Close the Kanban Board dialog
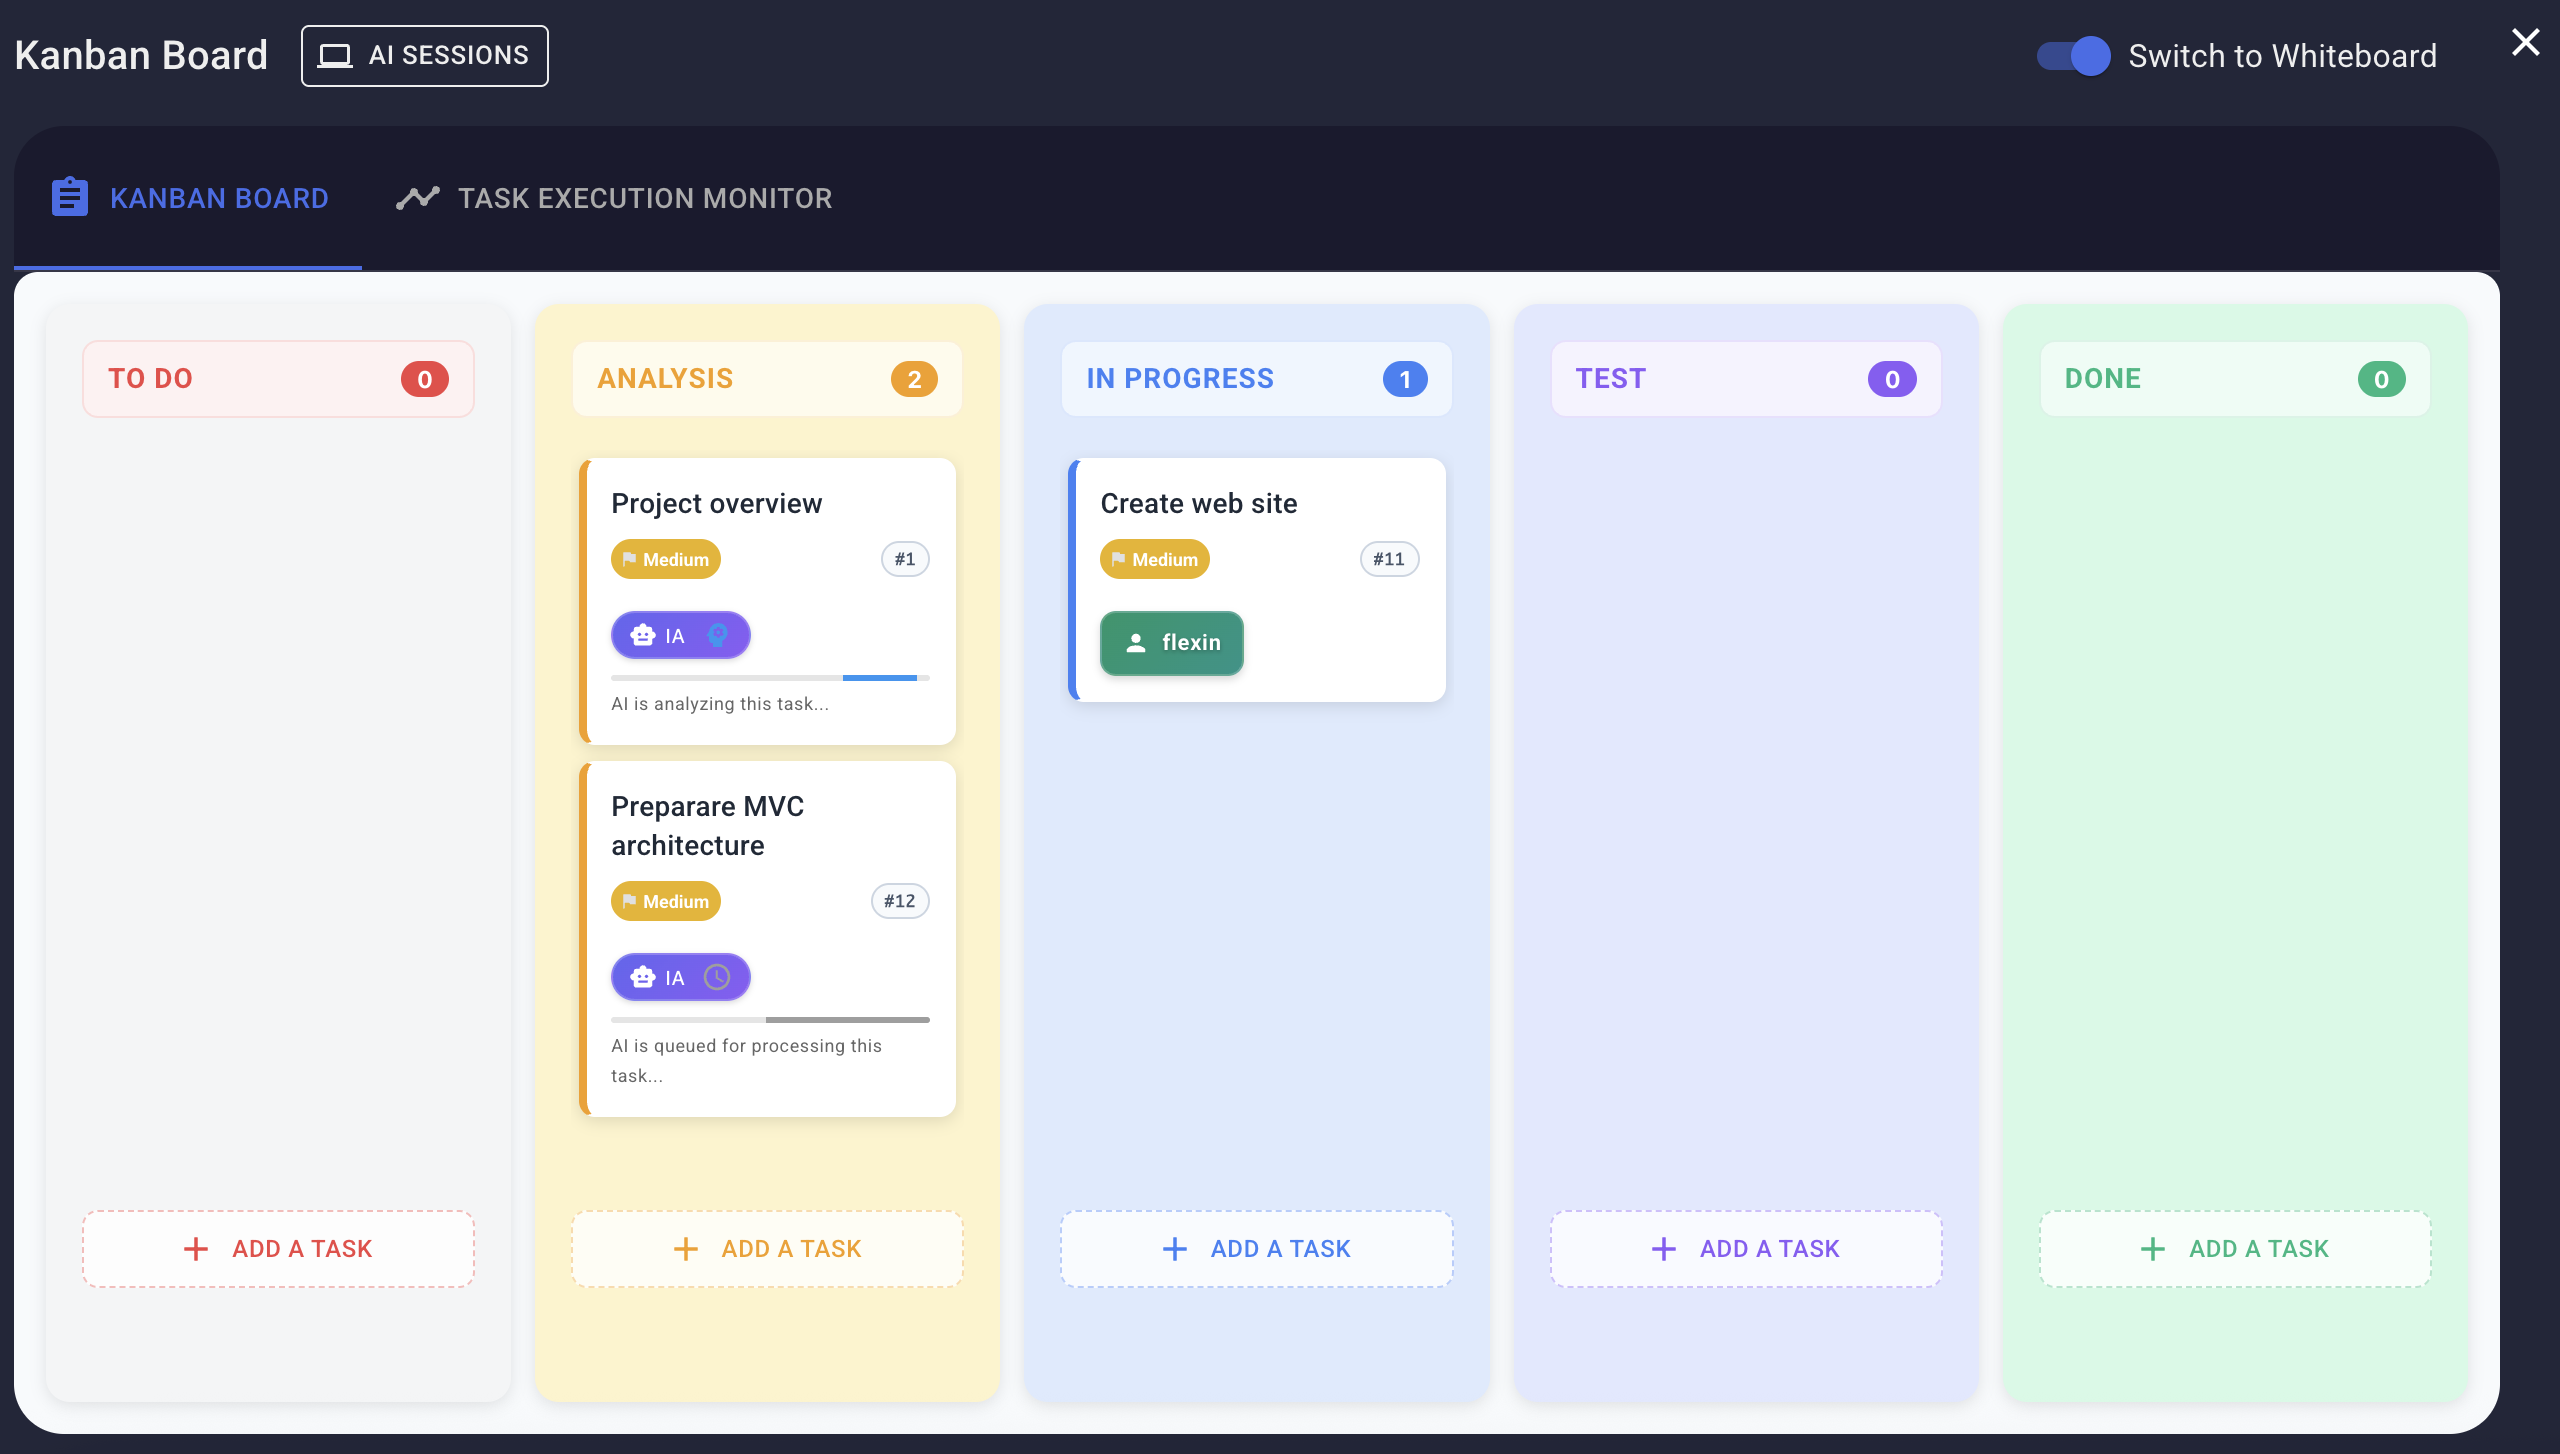Screen dimensions: 2560x1454 (x=2525, y=42)
